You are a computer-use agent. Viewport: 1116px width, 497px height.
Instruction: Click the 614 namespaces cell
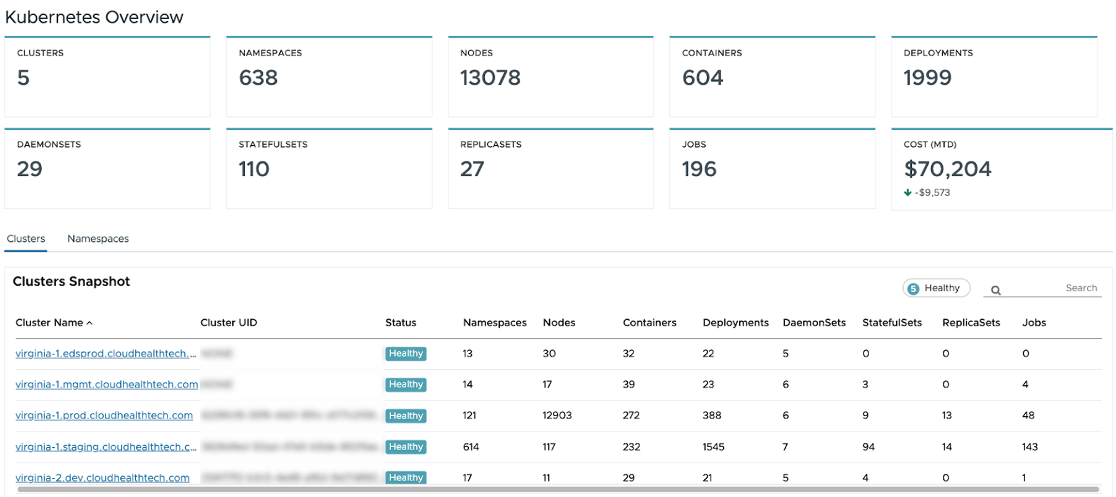(471, 446)
